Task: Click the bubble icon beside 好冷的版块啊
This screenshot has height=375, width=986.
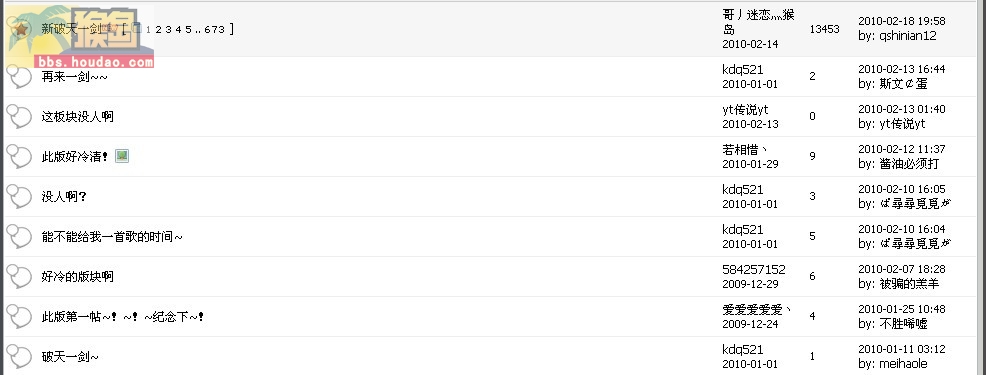Action: [19, 276]
